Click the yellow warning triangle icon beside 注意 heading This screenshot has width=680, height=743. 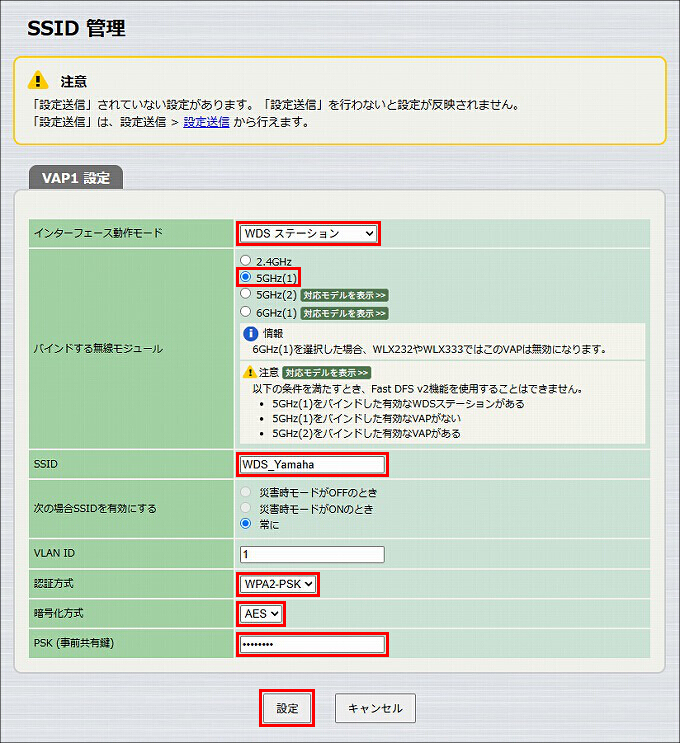pos(38,80)
